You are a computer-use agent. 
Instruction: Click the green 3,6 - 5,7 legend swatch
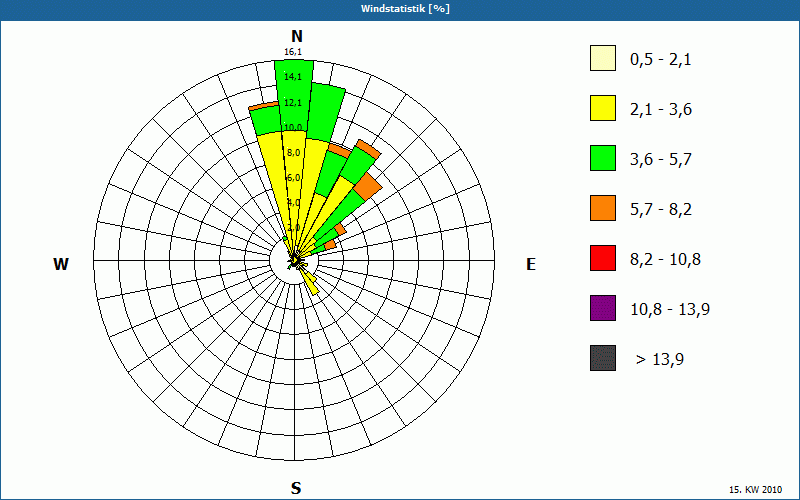click(x=603, y=158)
